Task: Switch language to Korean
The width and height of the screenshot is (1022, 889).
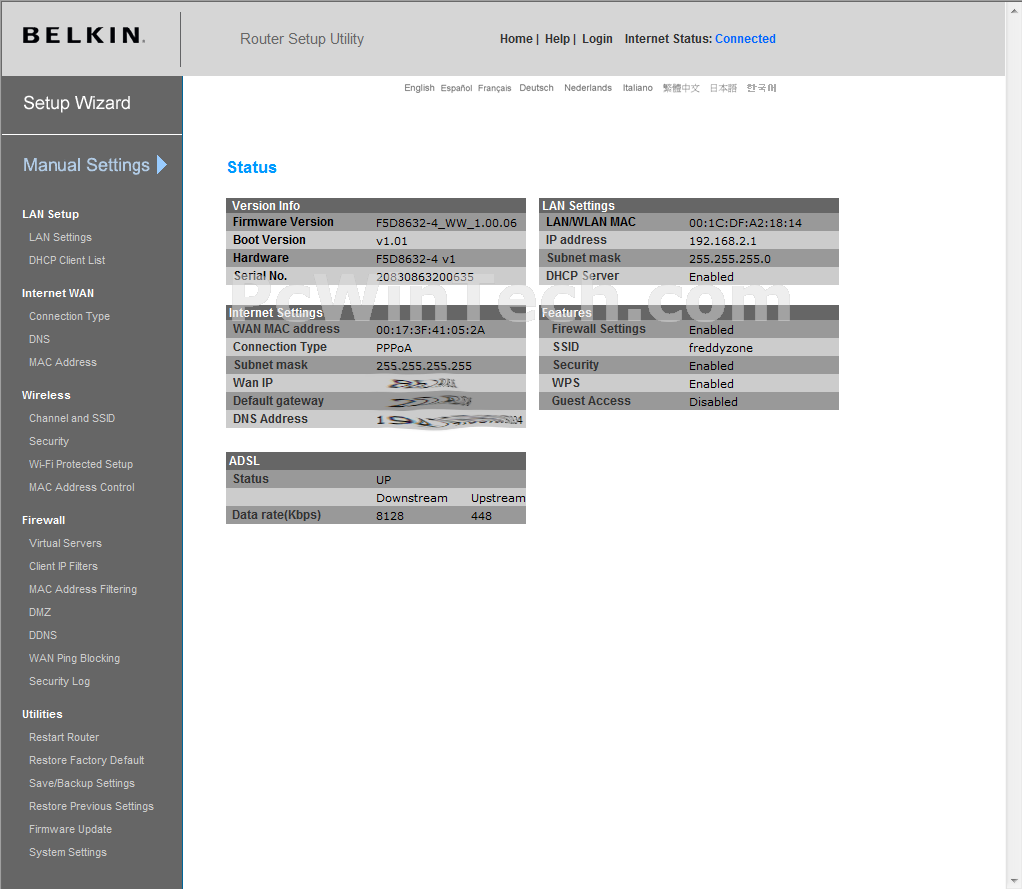Action: click(761, 88)
